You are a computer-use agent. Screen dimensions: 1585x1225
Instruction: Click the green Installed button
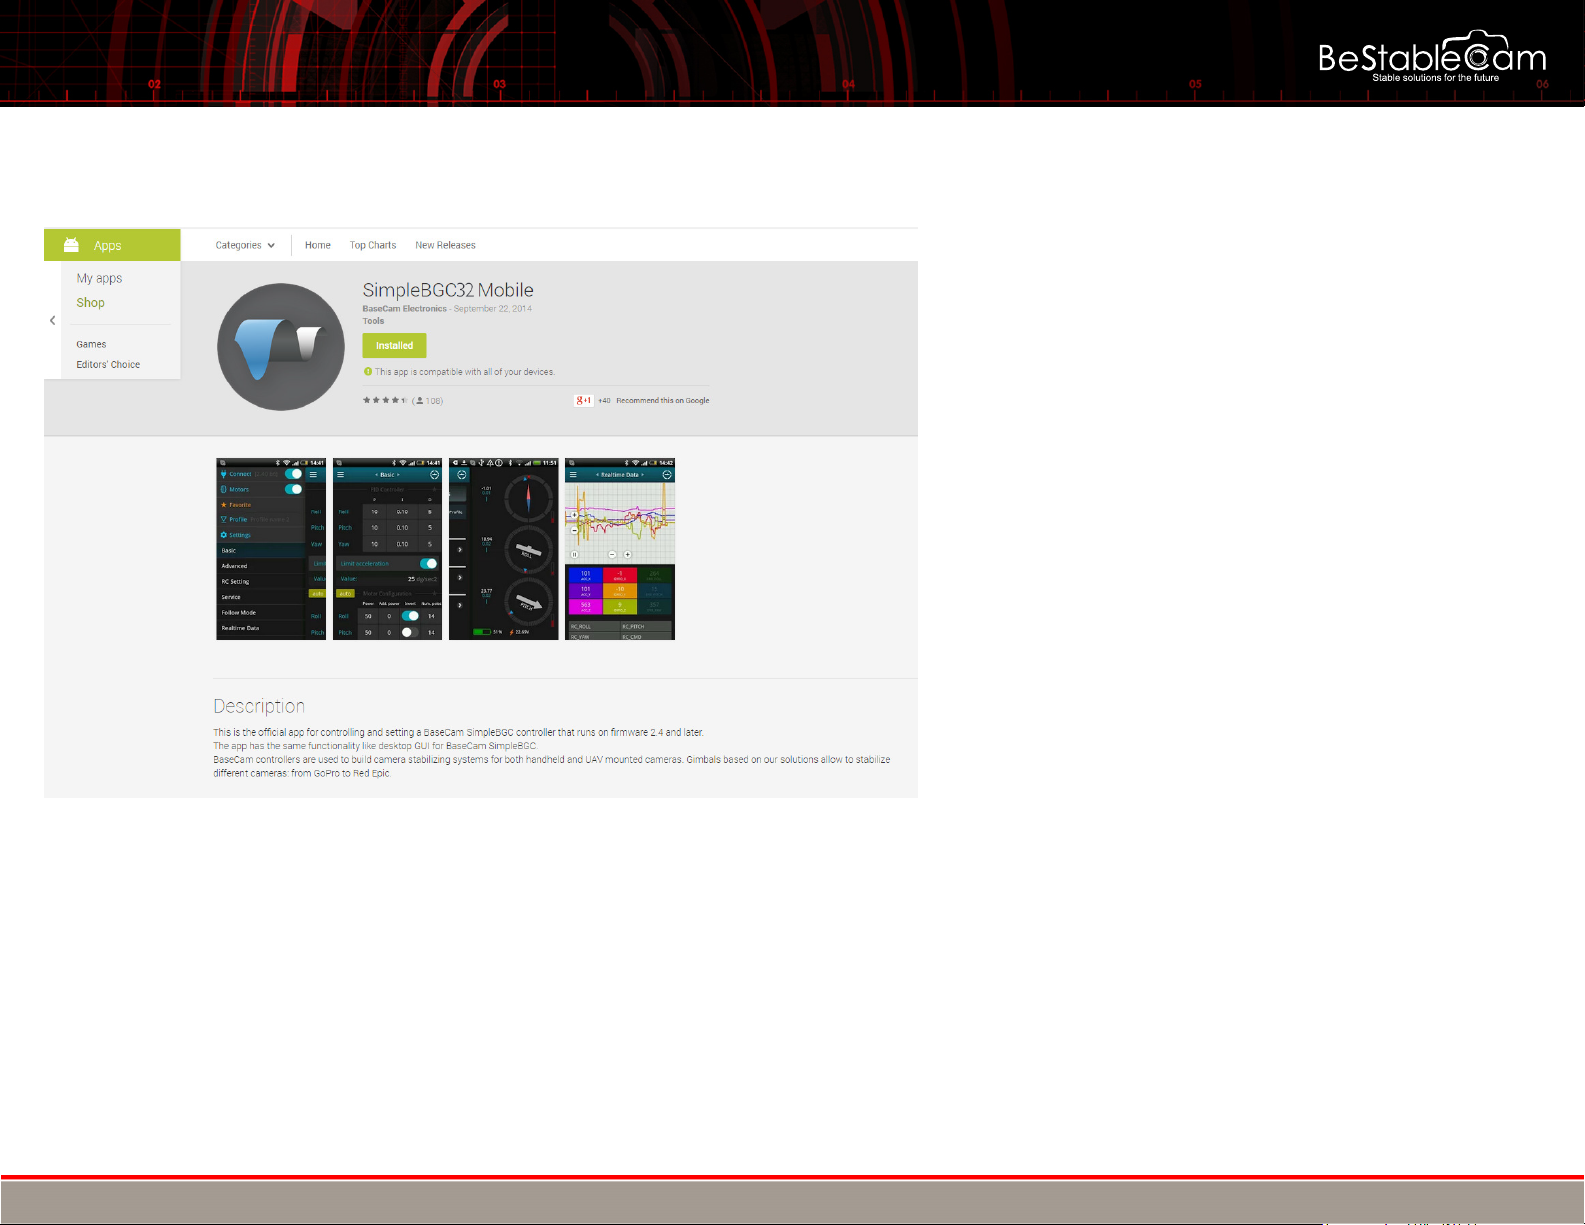(x=394, y=346)
